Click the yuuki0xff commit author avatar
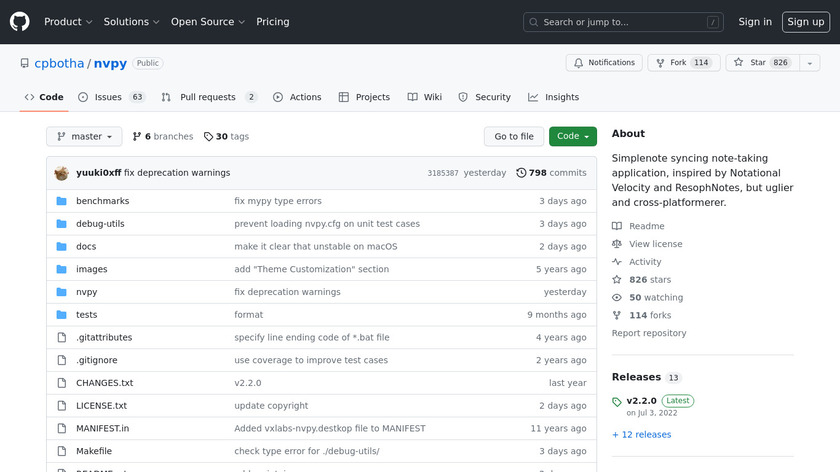 (x=61, y=173)
